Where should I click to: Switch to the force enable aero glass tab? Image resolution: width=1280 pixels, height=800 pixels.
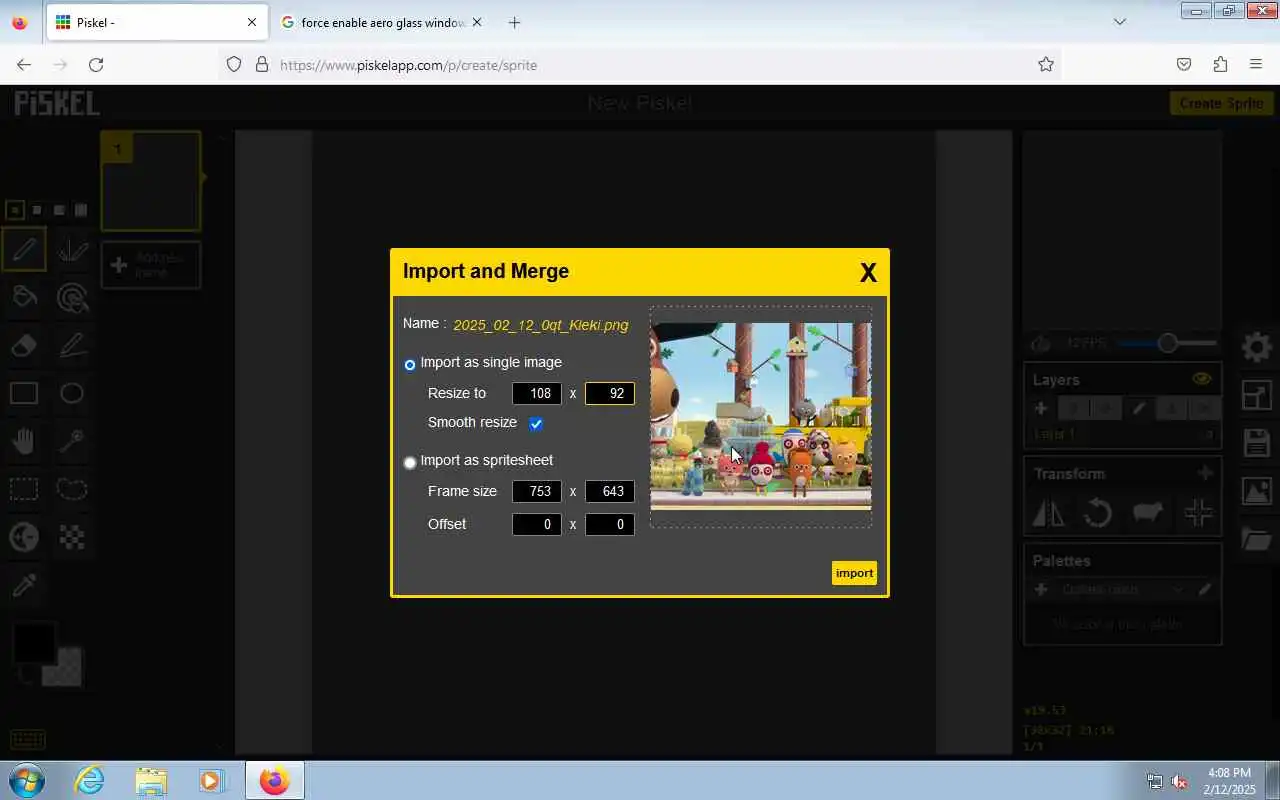[x=383, y=22]
